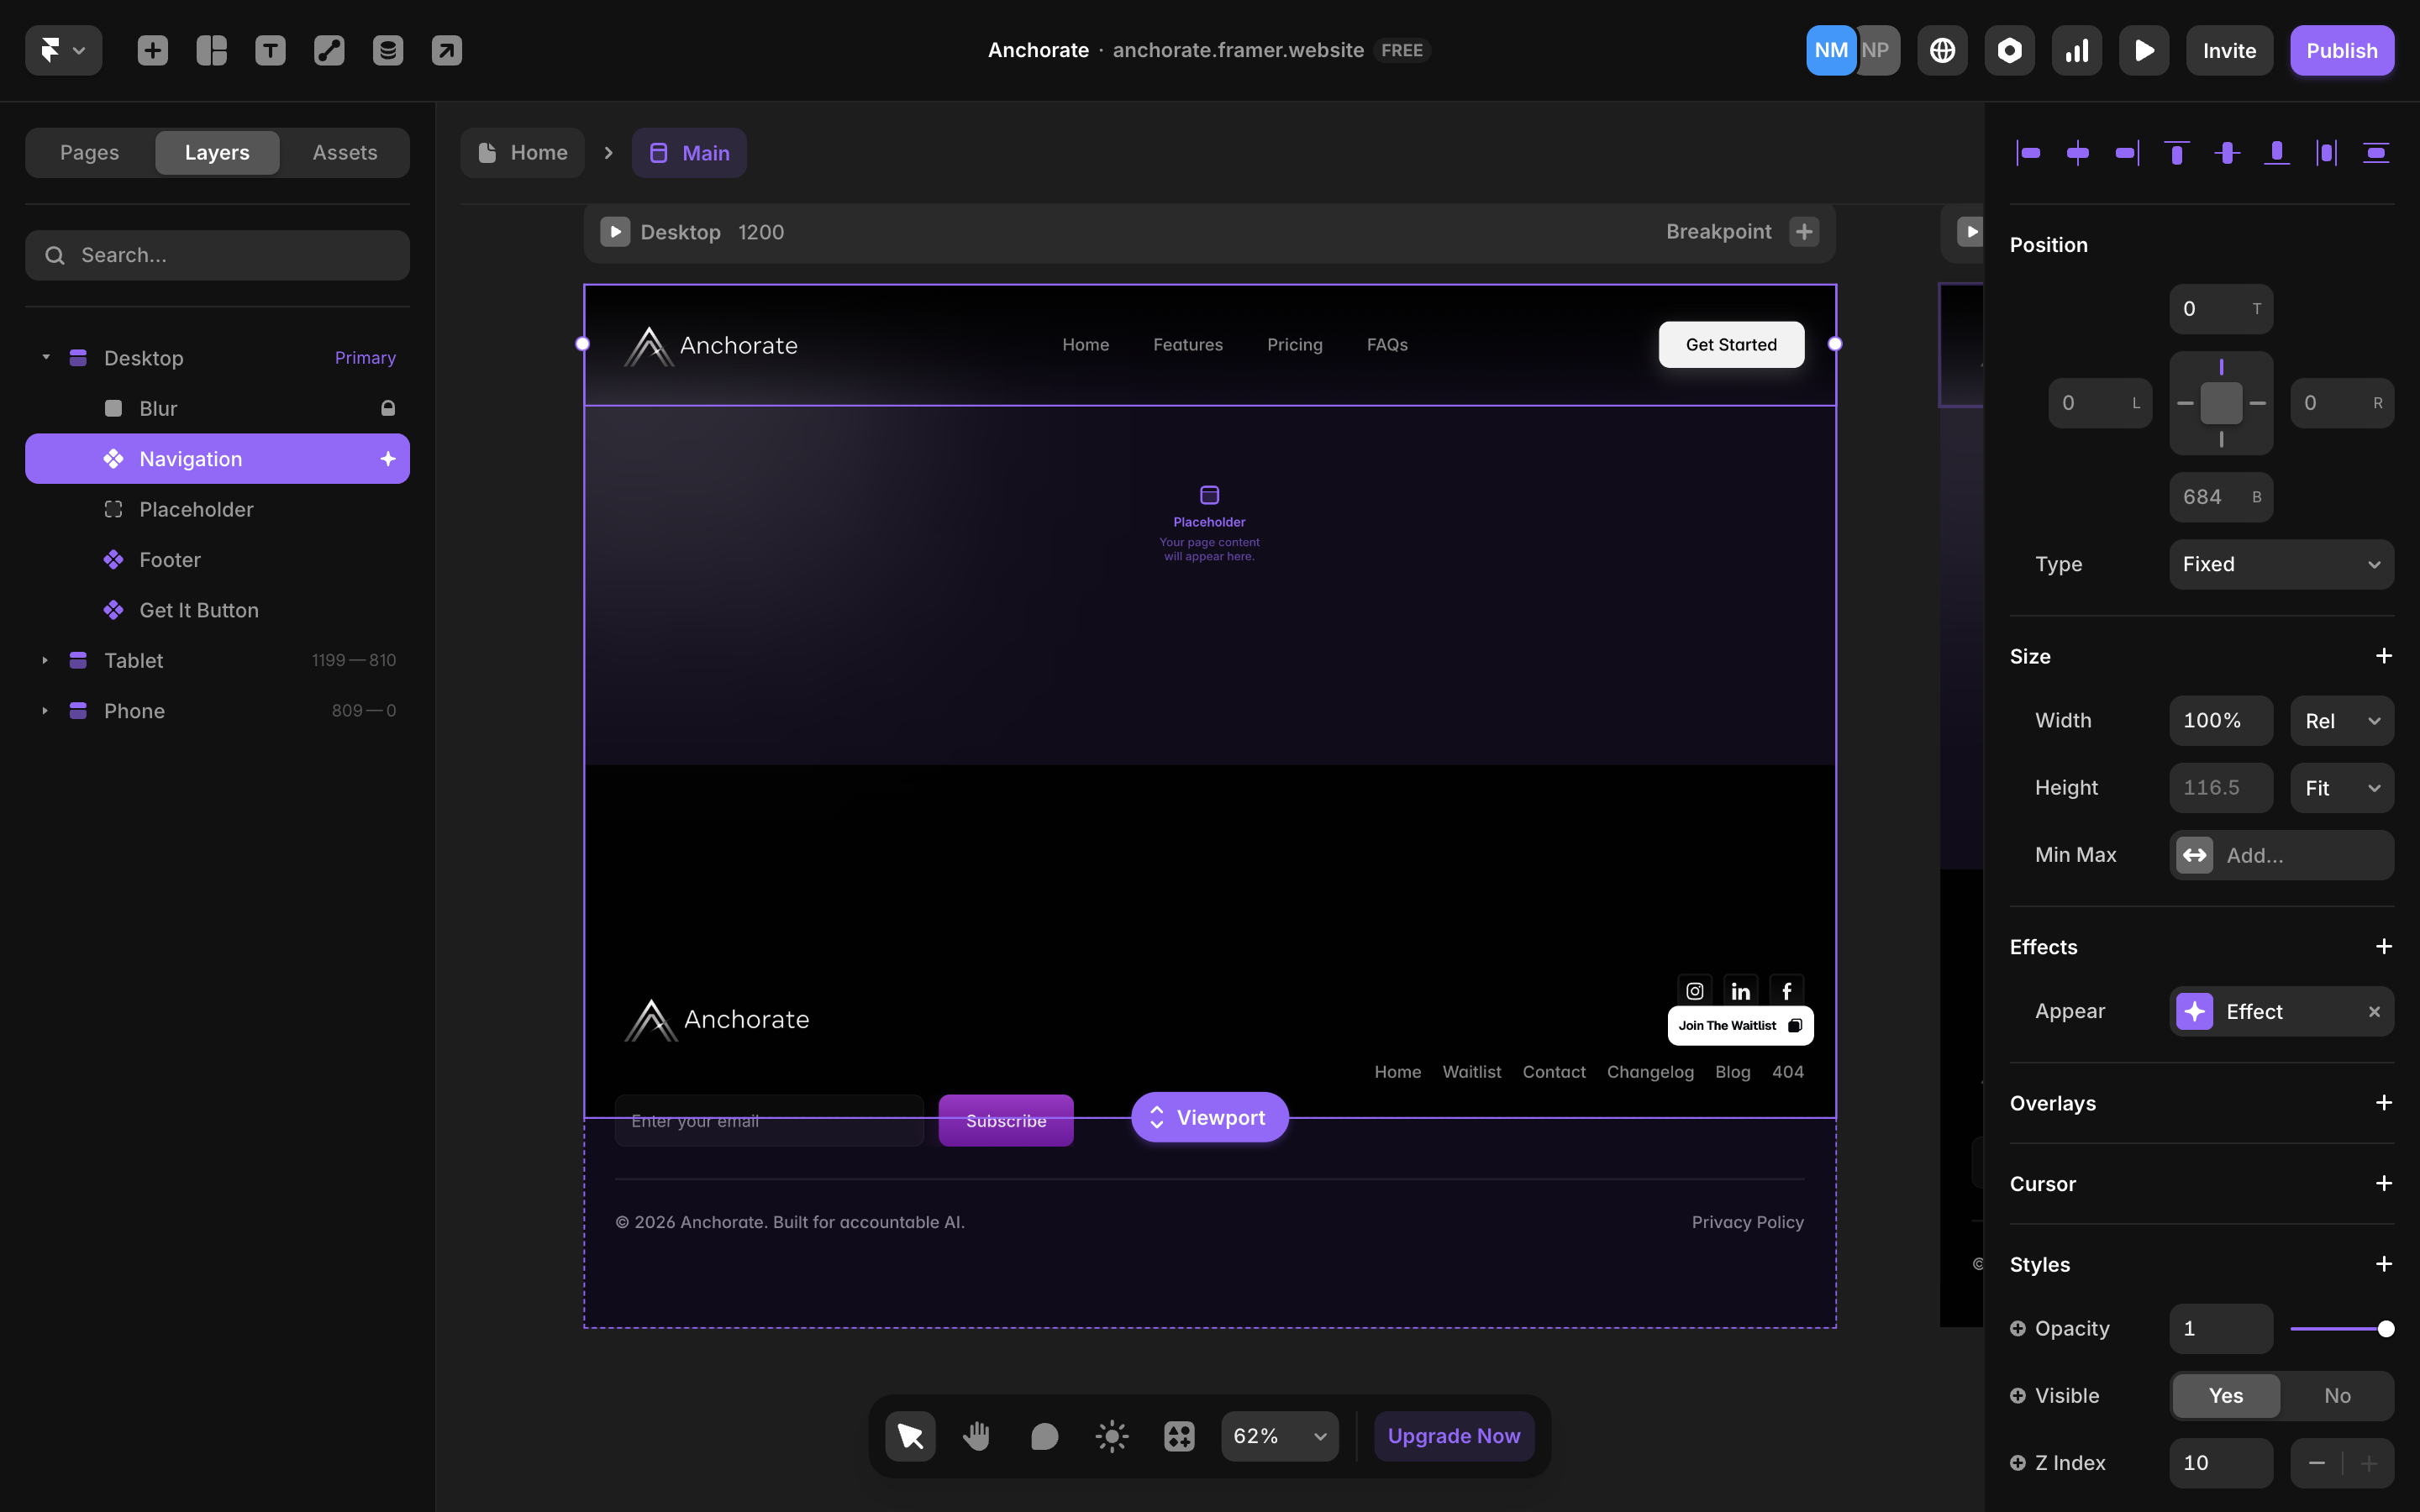
Task: Open the 62% zoom level dropdown
Action: click(x=1279, y=1436)
